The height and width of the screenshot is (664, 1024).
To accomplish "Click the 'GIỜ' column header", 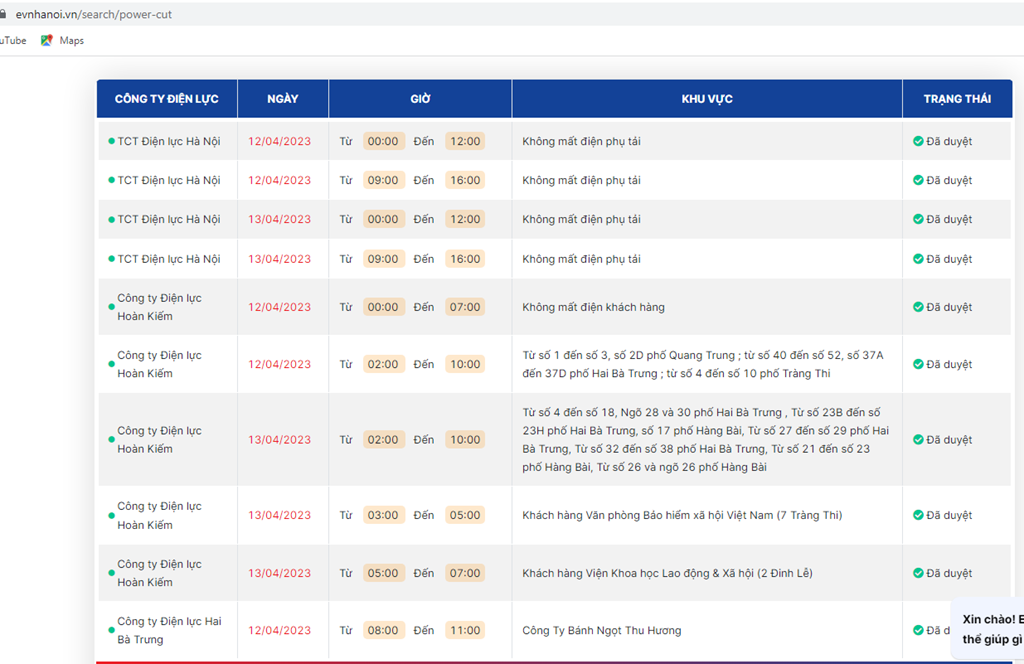I will pyautogui.click(x=421, y=99).
